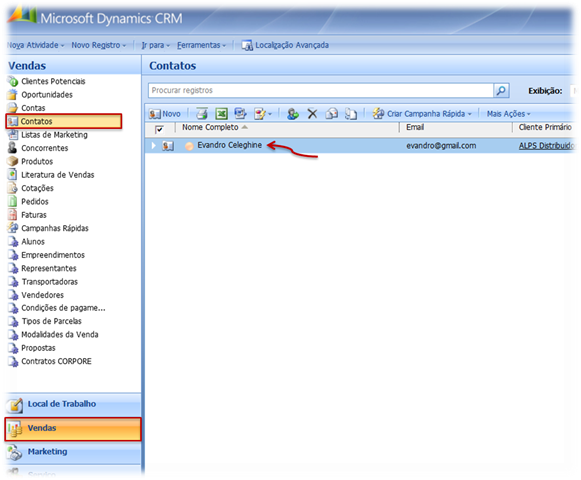The height and width of the screenshot is (480, 581).
Task: Click the run workflow lightning icon
Action: pos(260,113)
